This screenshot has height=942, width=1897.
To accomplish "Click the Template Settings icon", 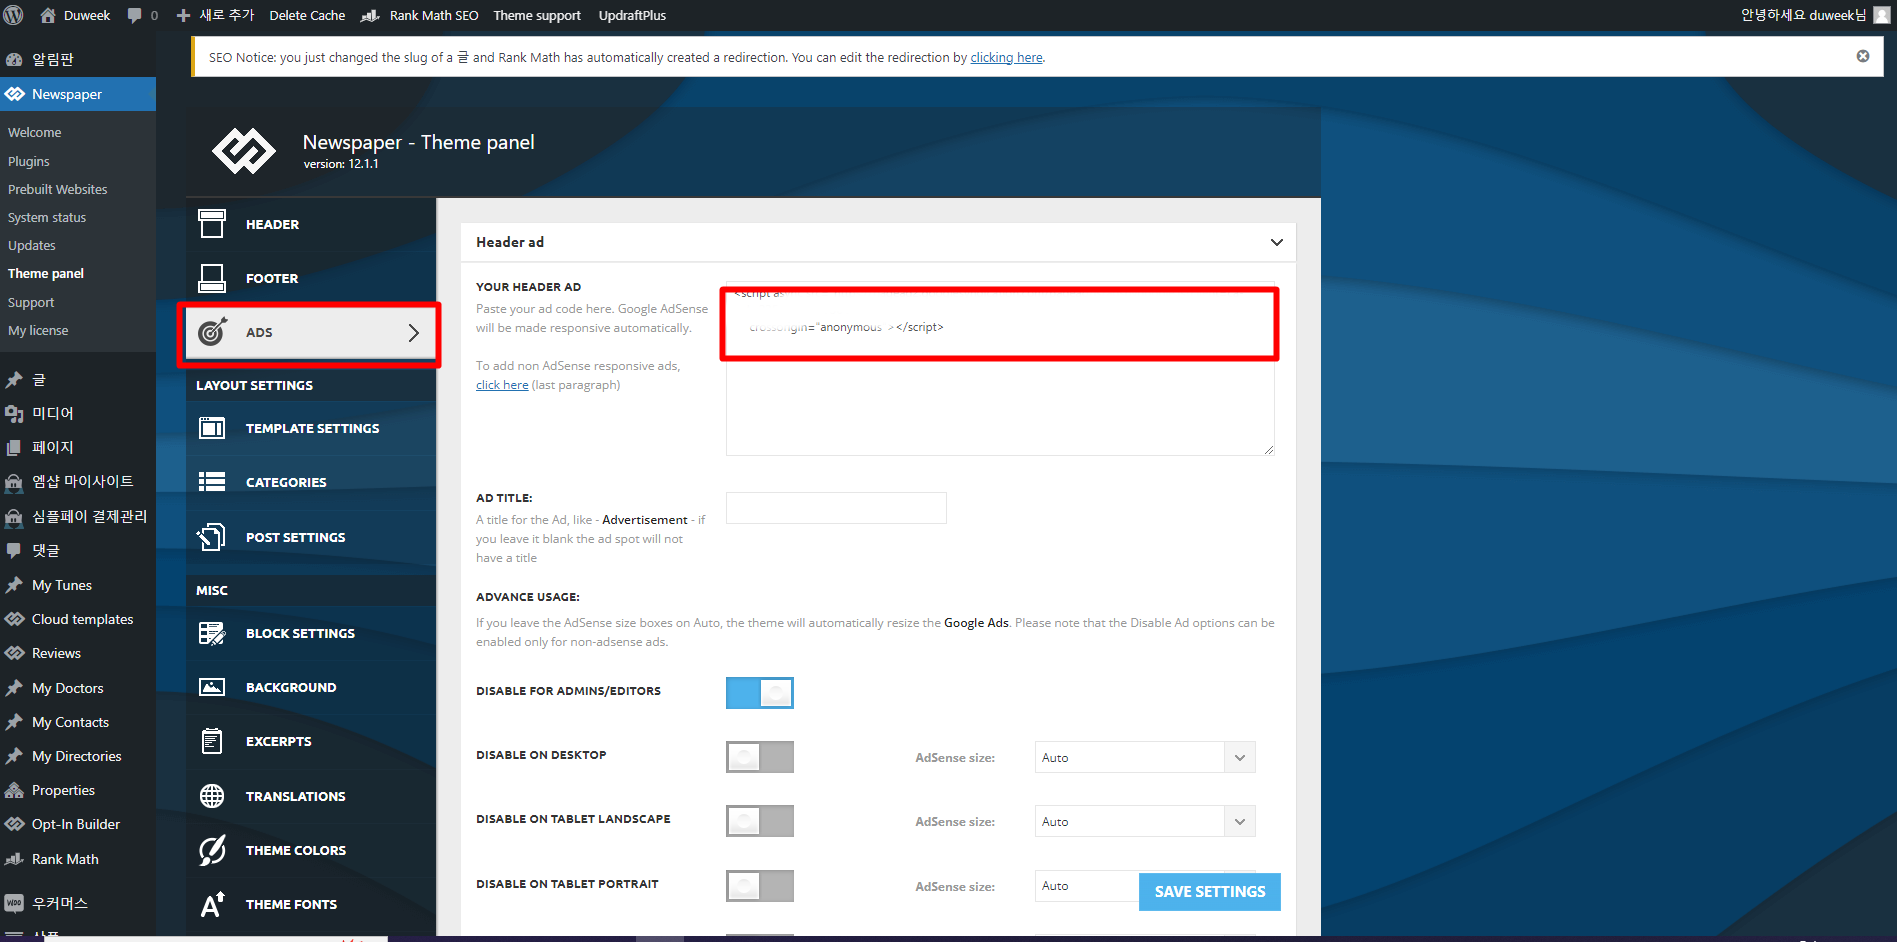I will pyautogui.click(x=212, y=428).
